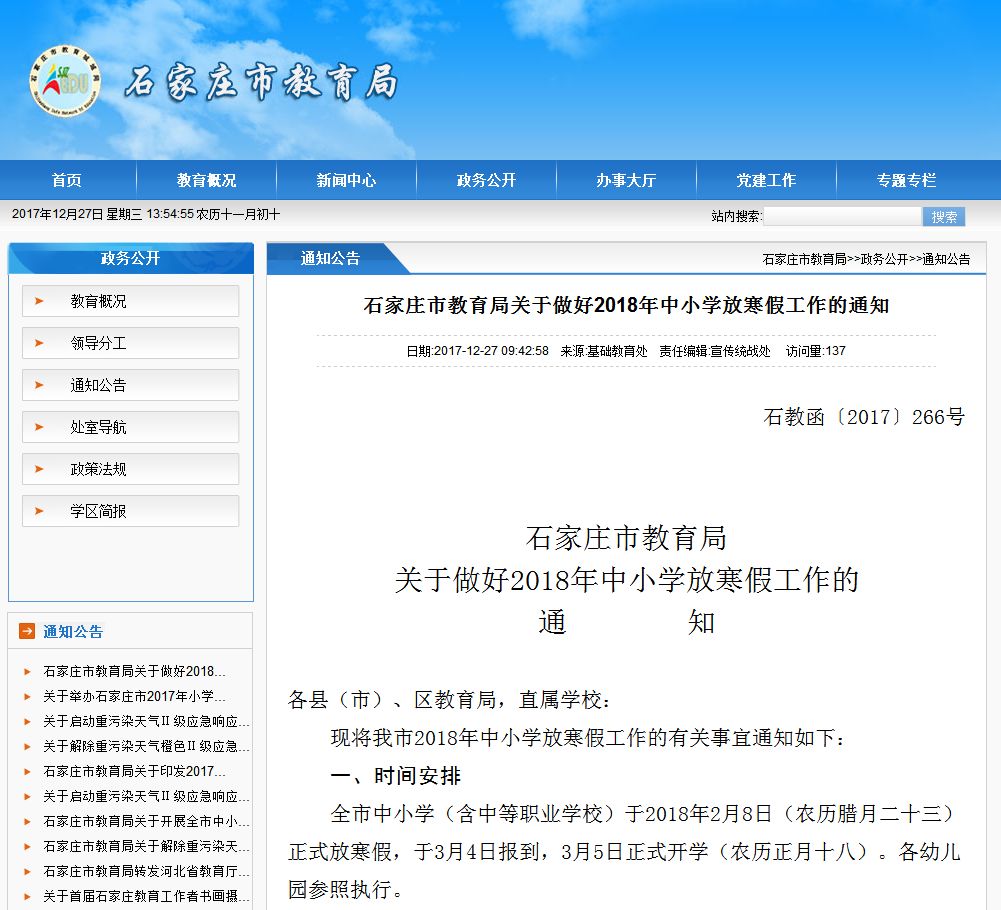Click the arrow icon next to 处室导航
This screenshot has width=1001, height=910.
(x=37, y=426)
